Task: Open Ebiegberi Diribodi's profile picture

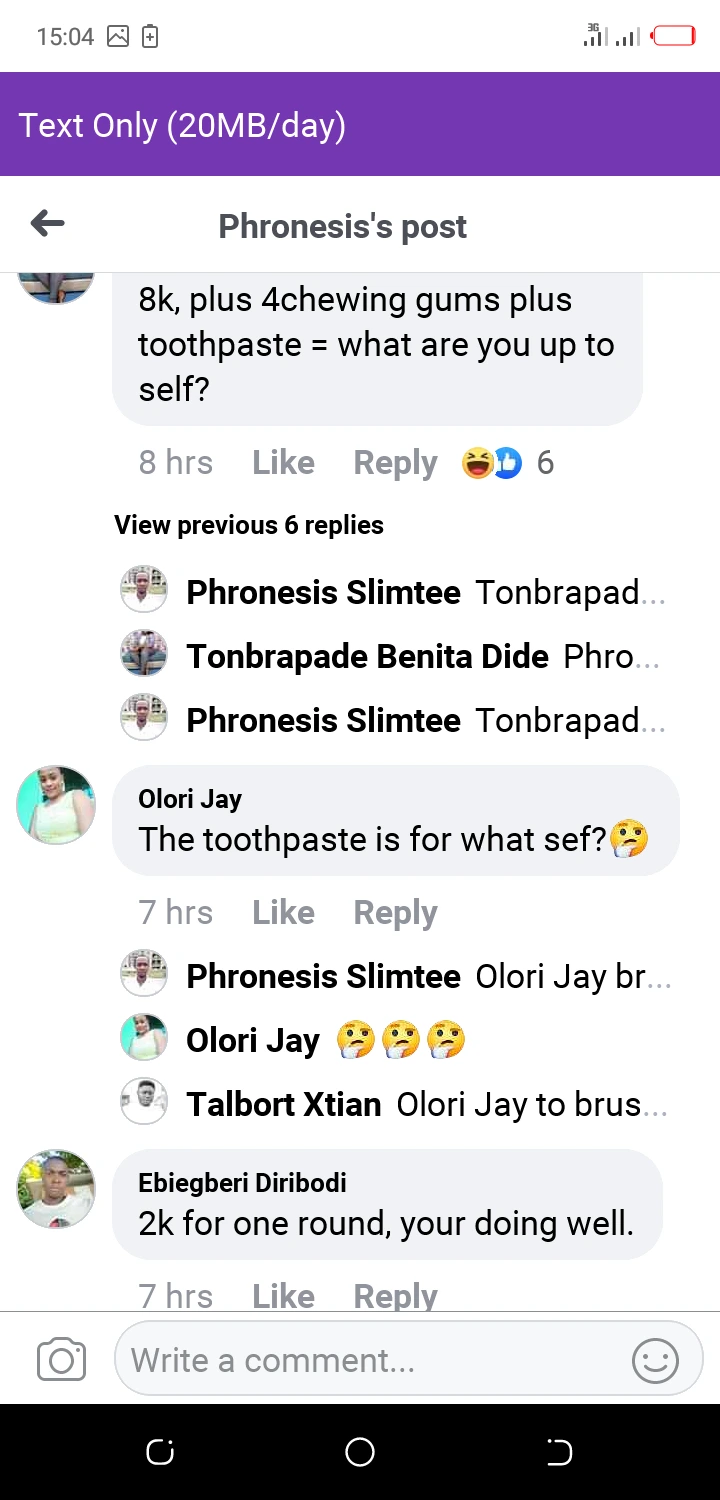Action: (x=56, y=1188)
